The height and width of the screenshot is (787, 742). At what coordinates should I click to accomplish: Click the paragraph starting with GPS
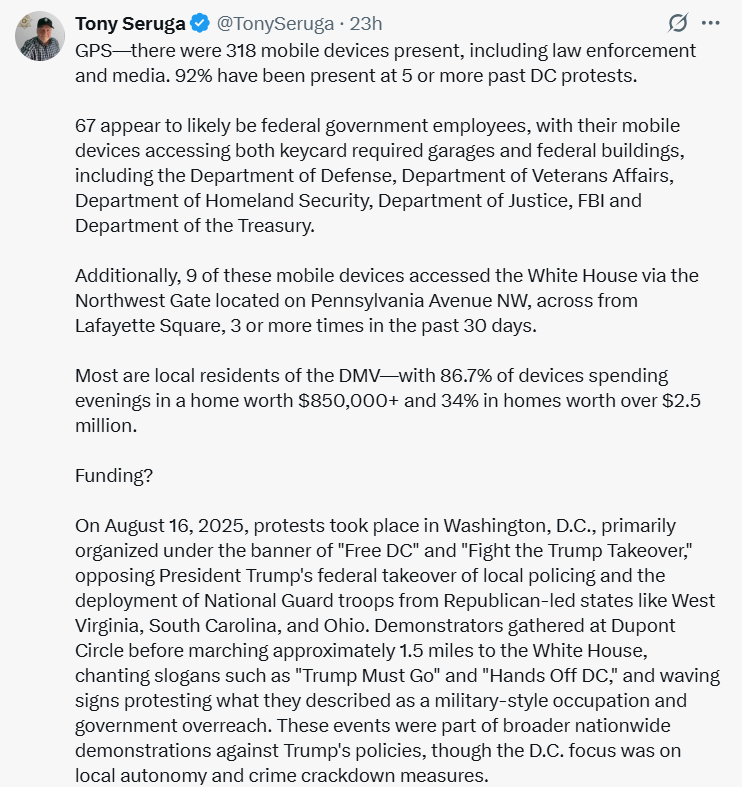(385, 62)
